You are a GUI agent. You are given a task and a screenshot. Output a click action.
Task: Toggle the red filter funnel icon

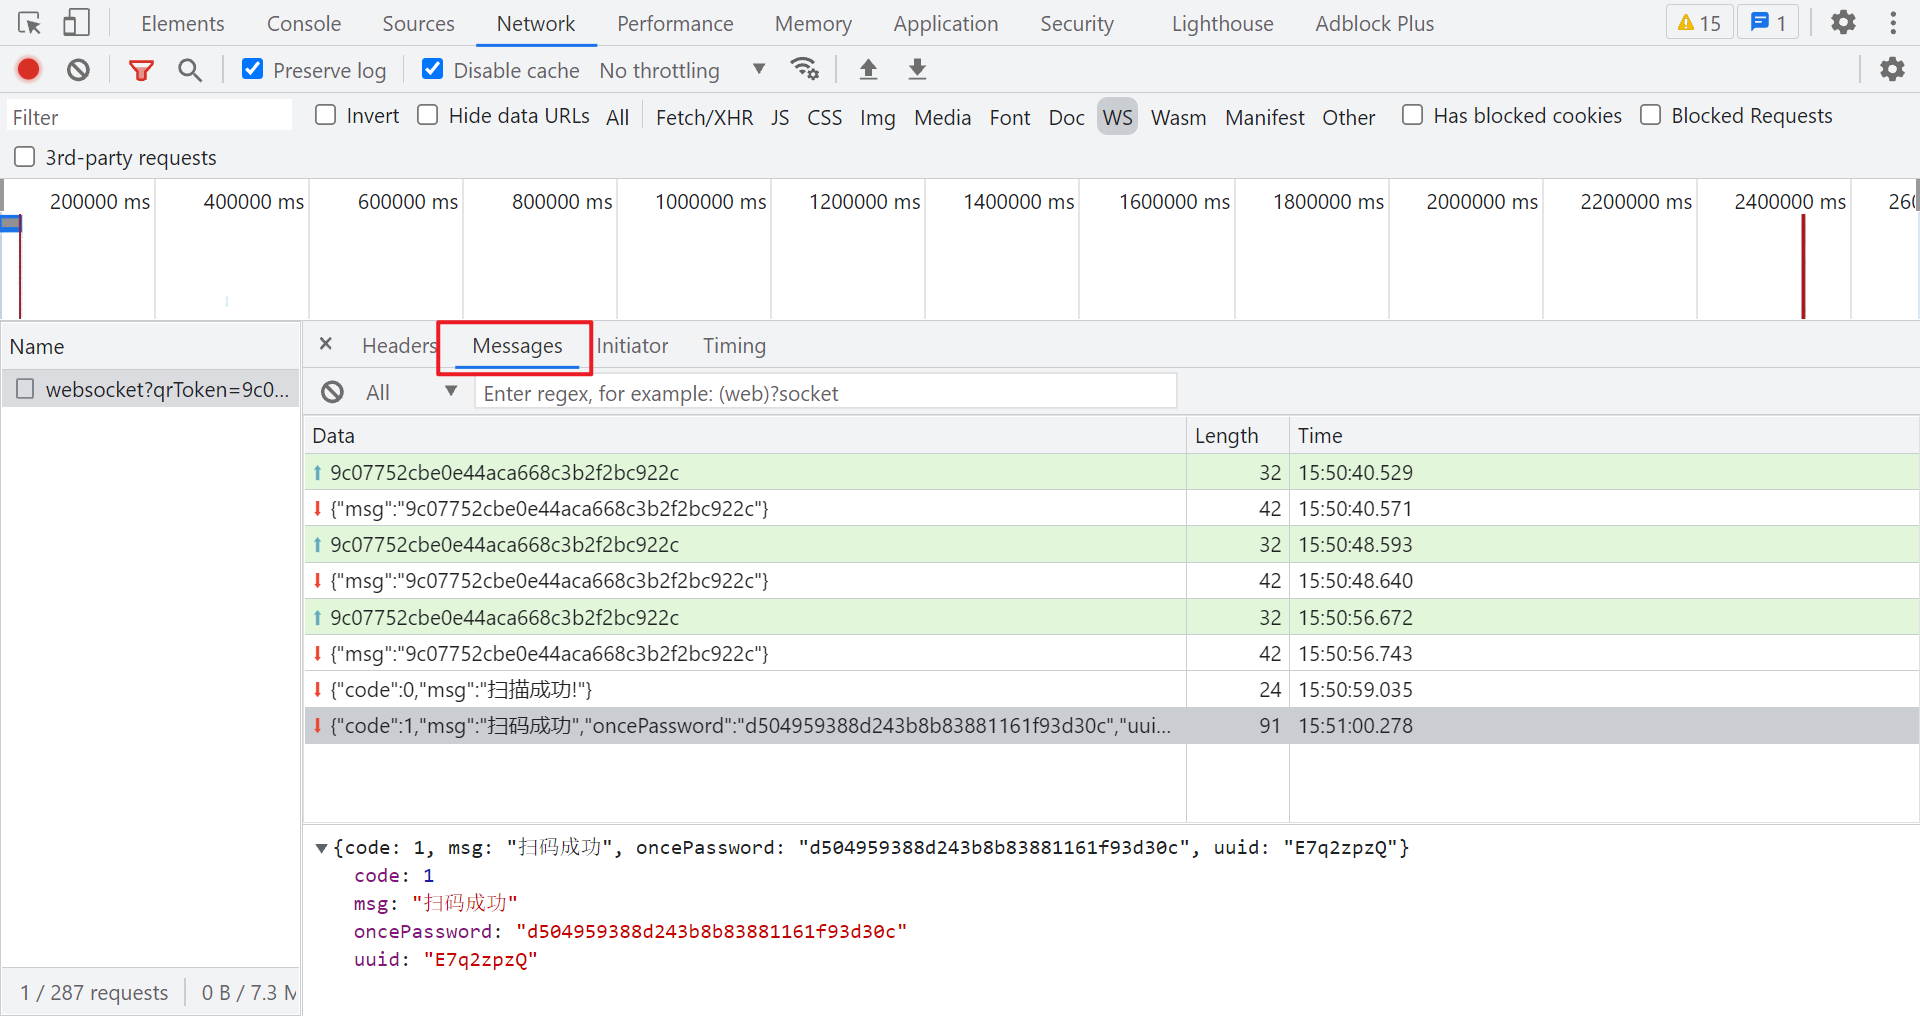(x=141, y=69)
